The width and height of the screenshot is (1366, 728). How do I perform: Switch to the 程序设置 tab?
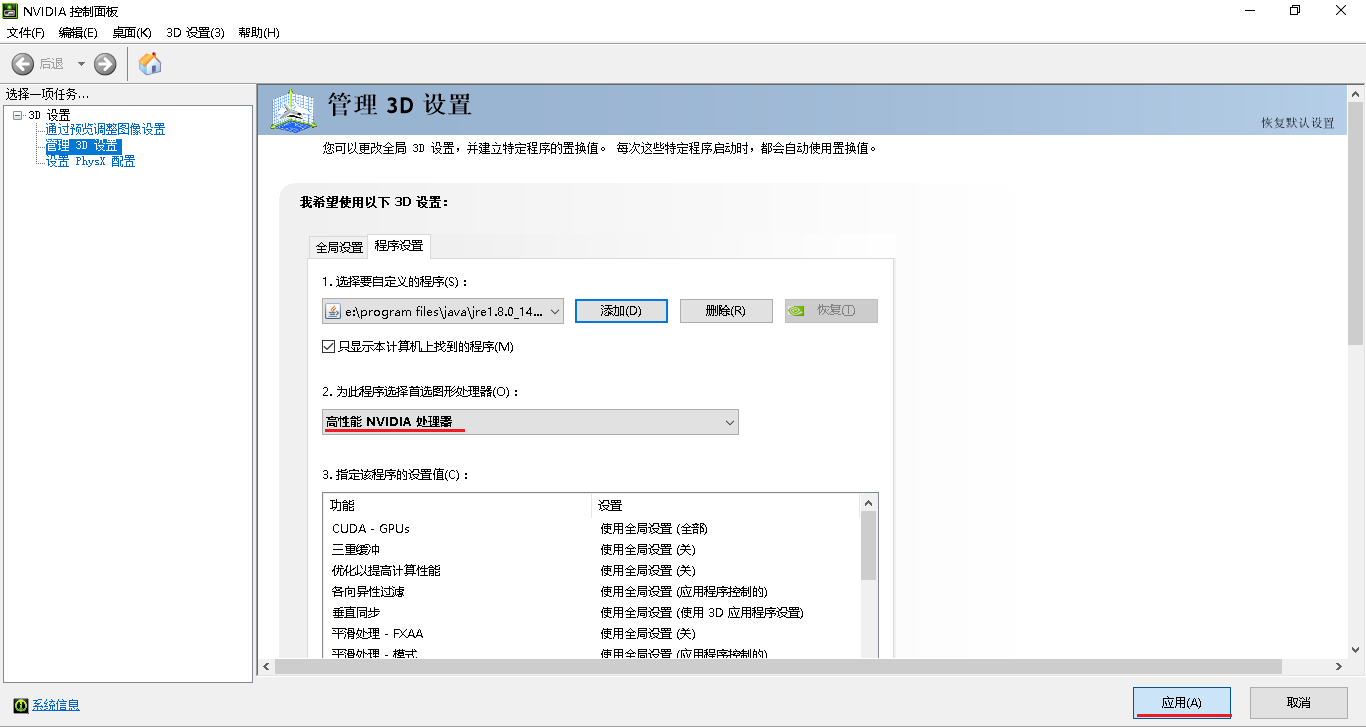click(x=399, y=246)
